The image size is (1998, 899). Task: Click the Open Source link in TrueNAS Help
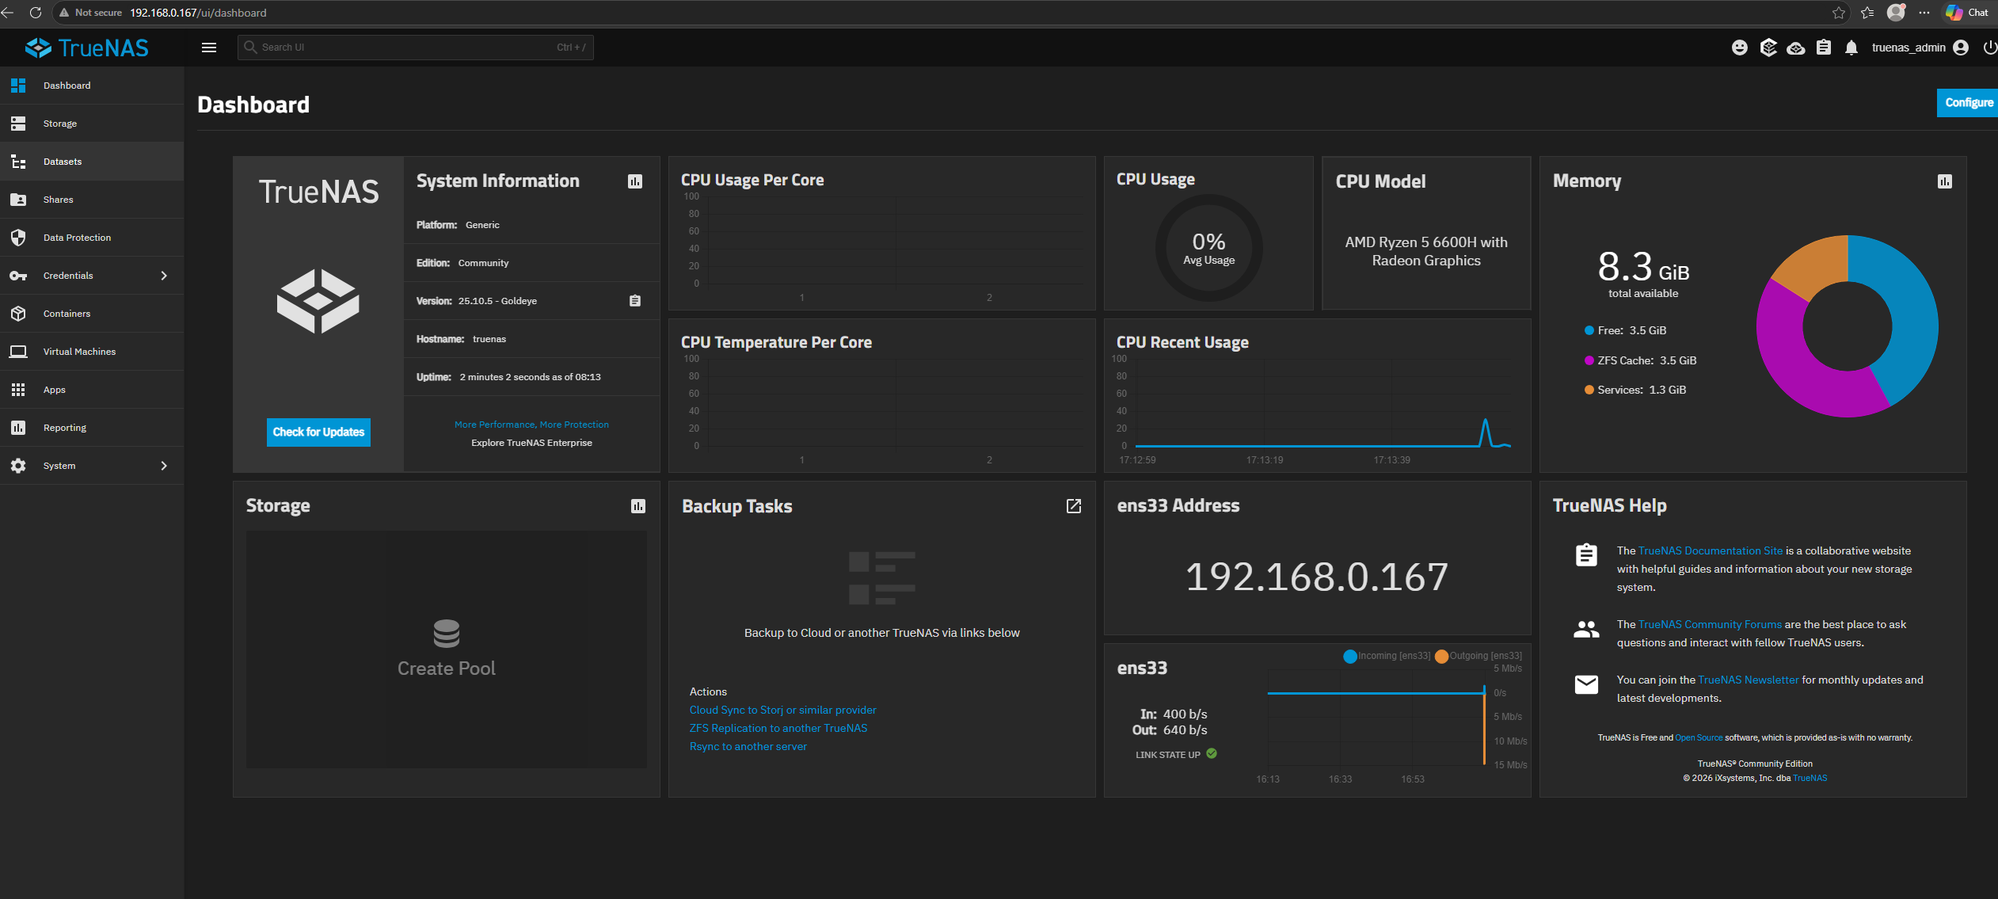click(x=1699, y=738)
